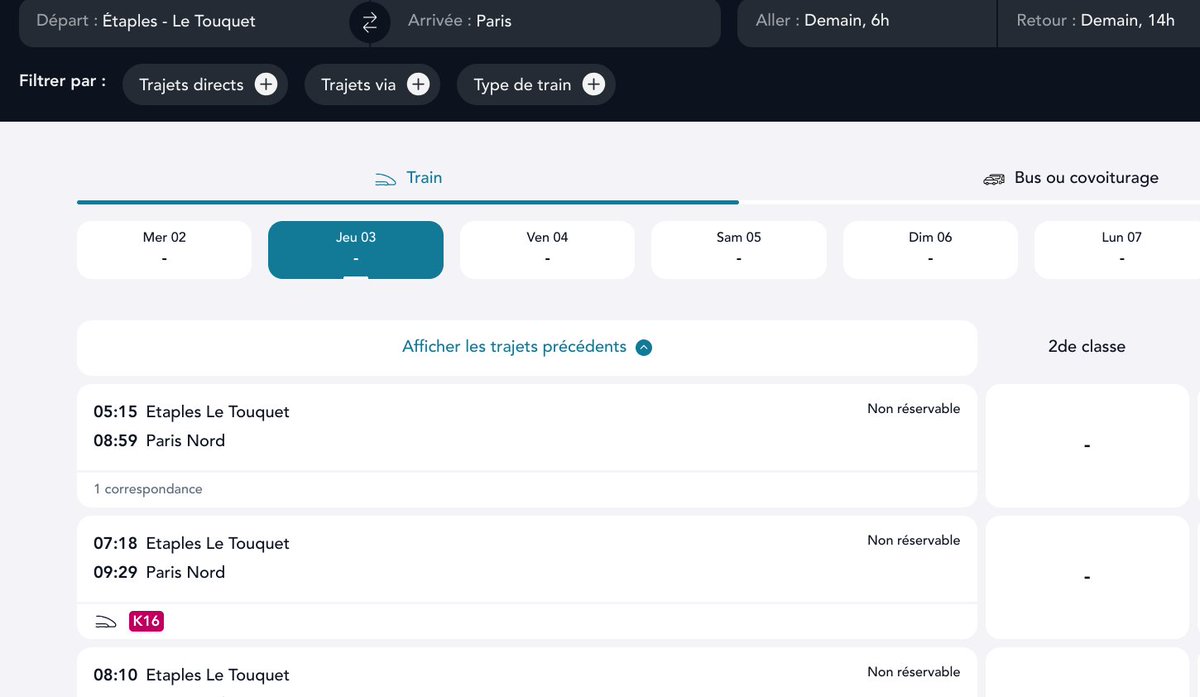Click the plus icon on Type de train
Screen dimensions: 1200x697
coord(594,85)
